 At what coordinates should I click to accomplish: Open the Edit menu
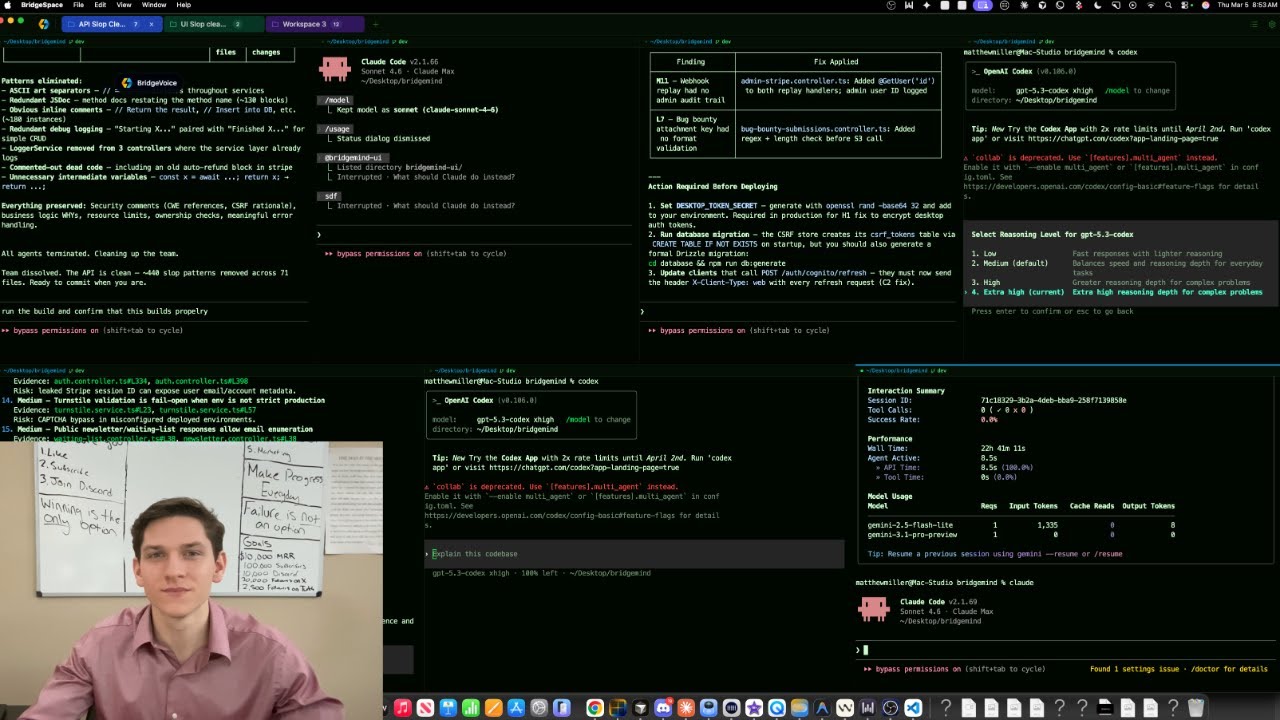click(100, 5)
